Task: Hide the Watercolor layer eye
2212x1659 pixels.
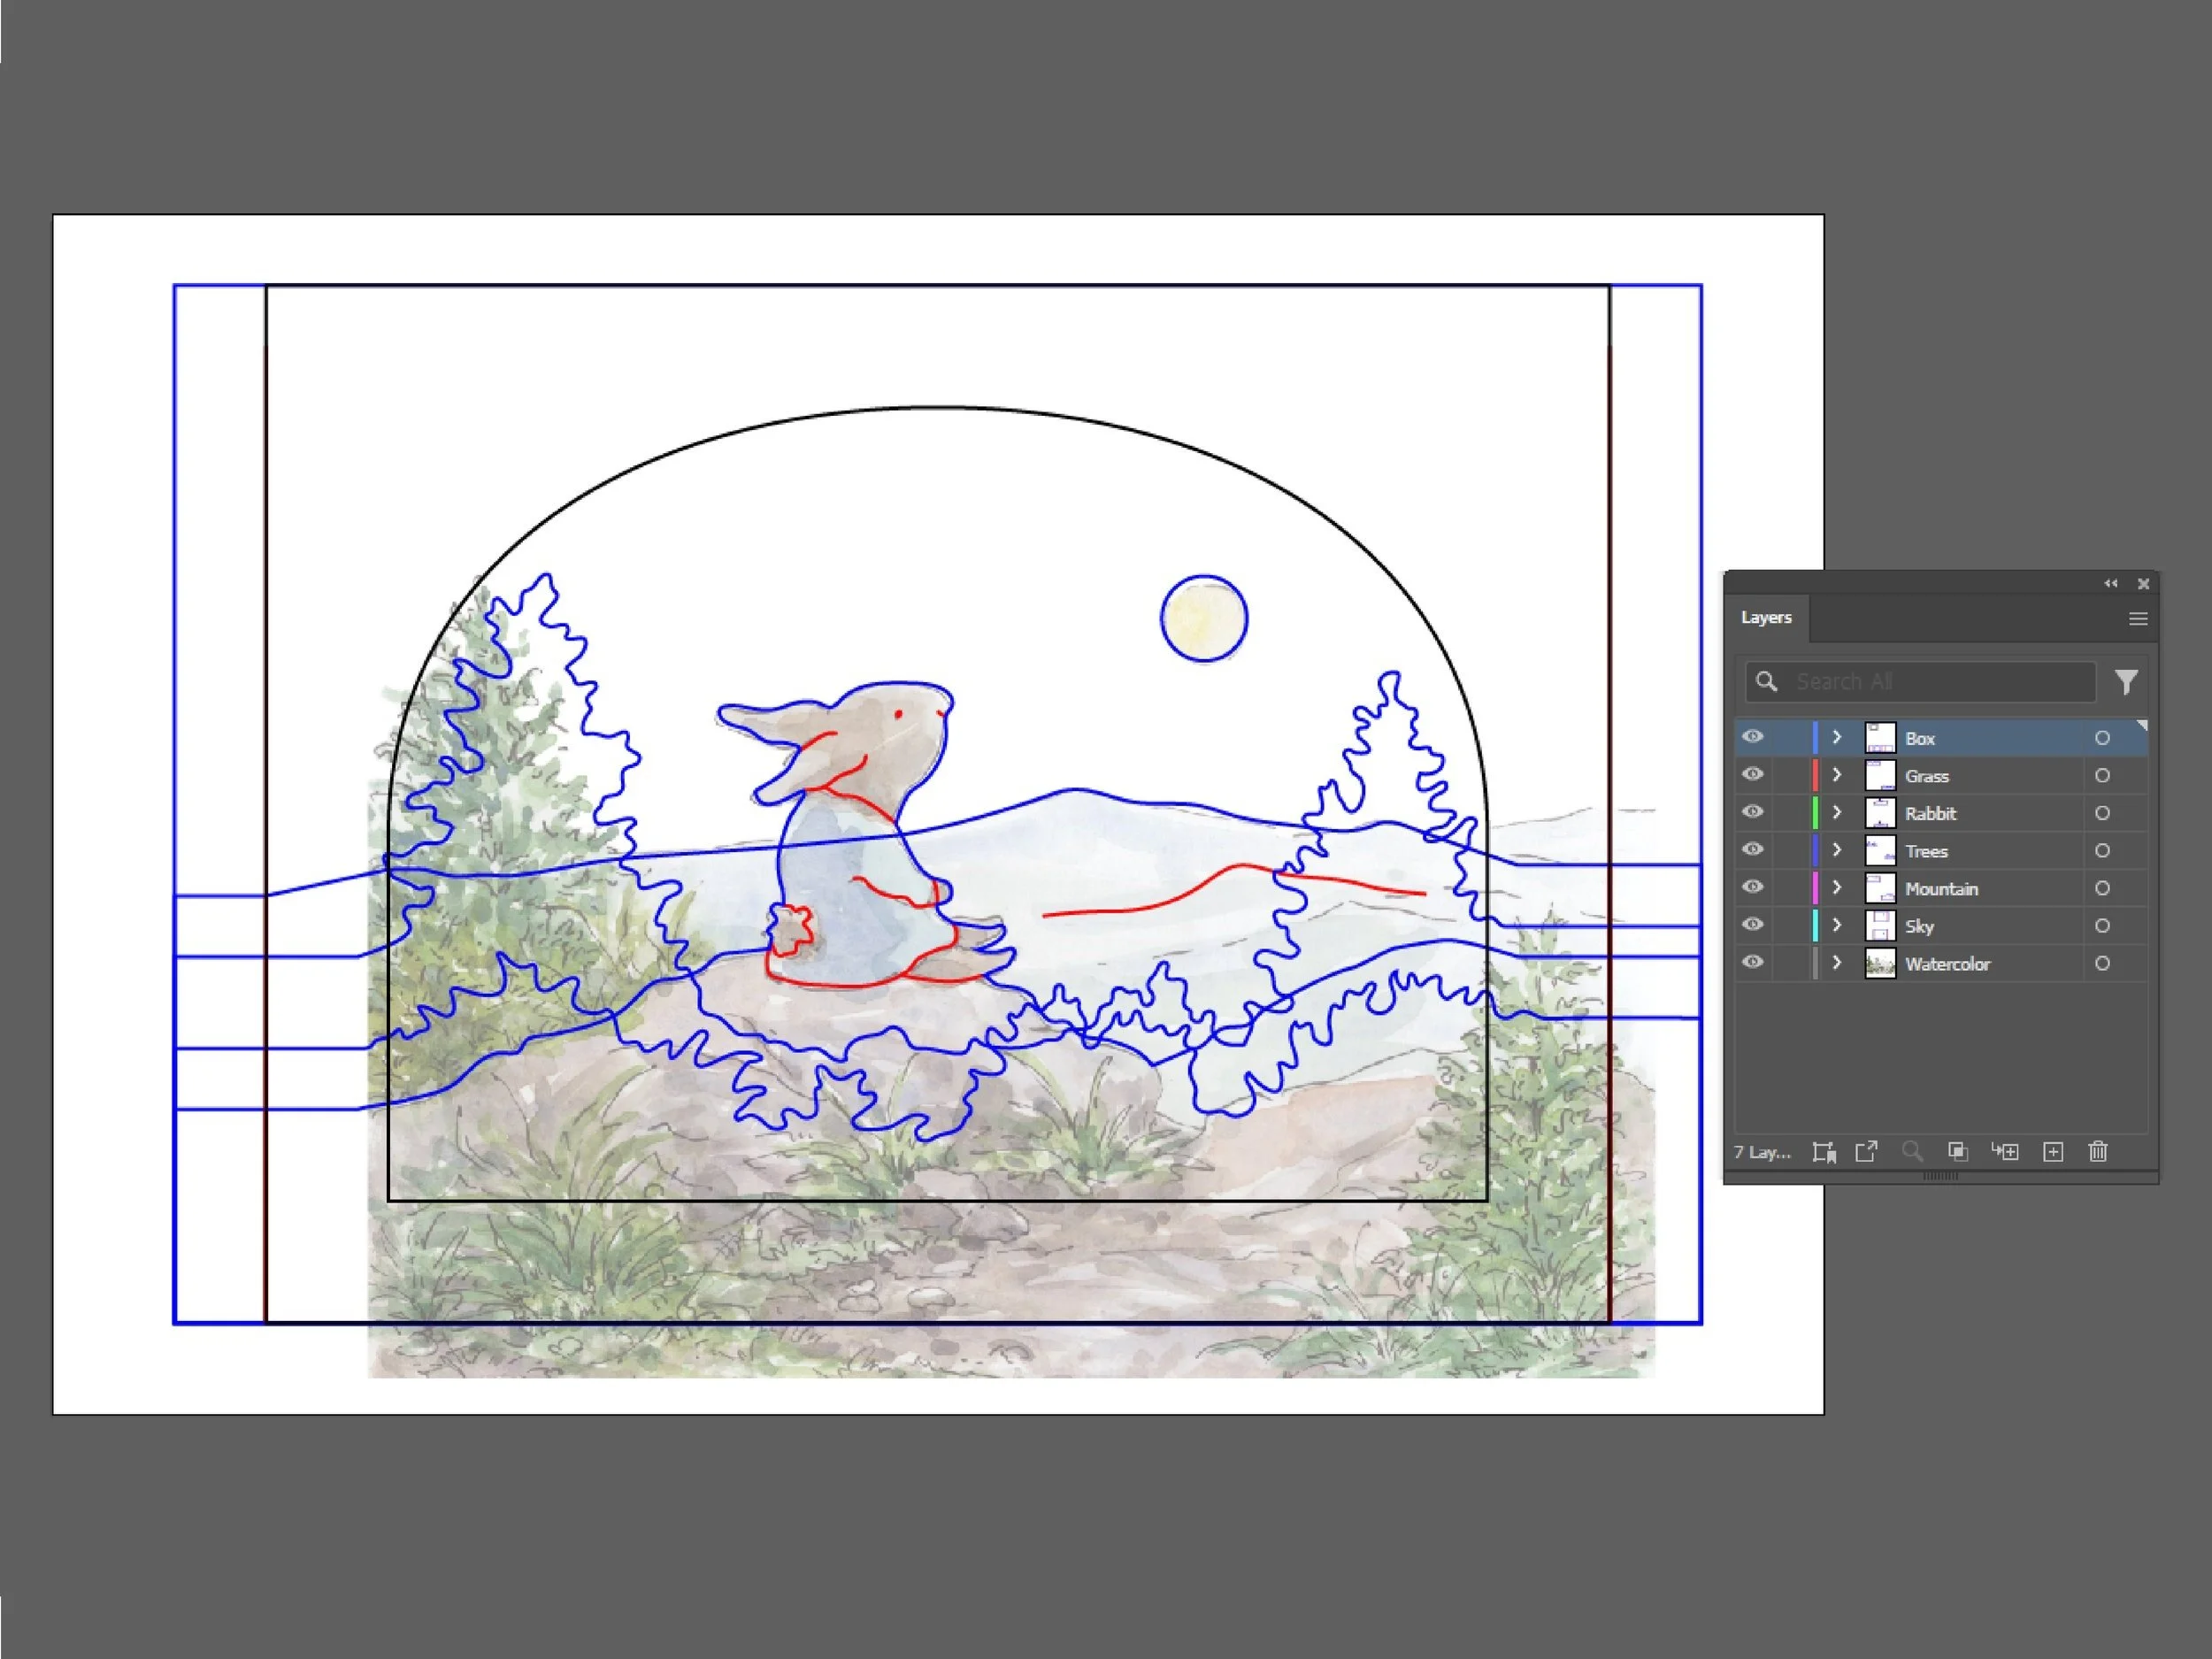Action: tap(1752, 963)
